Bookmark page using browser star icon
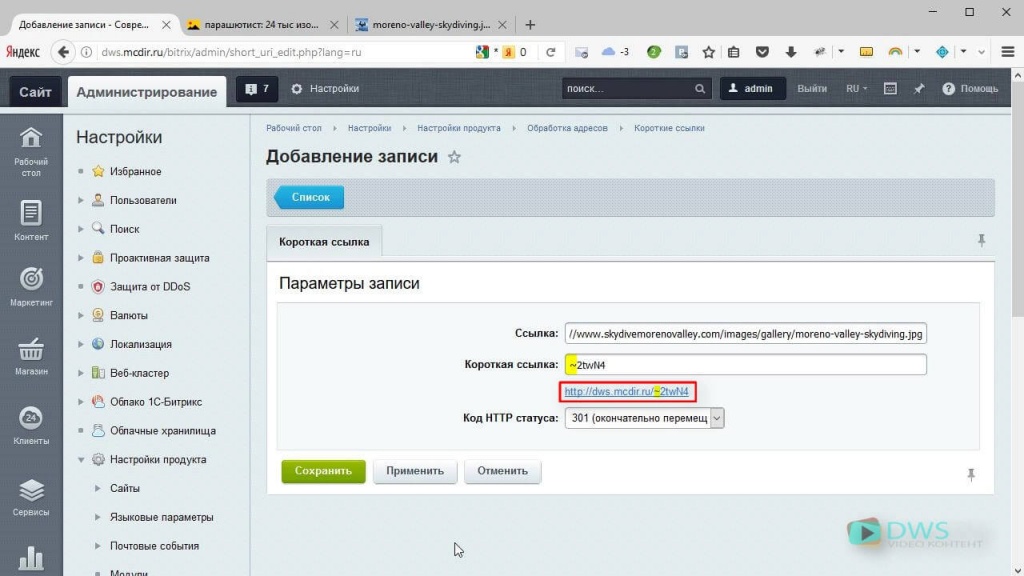This screenshot has height=576, width=1024. (x=709, y=52)
